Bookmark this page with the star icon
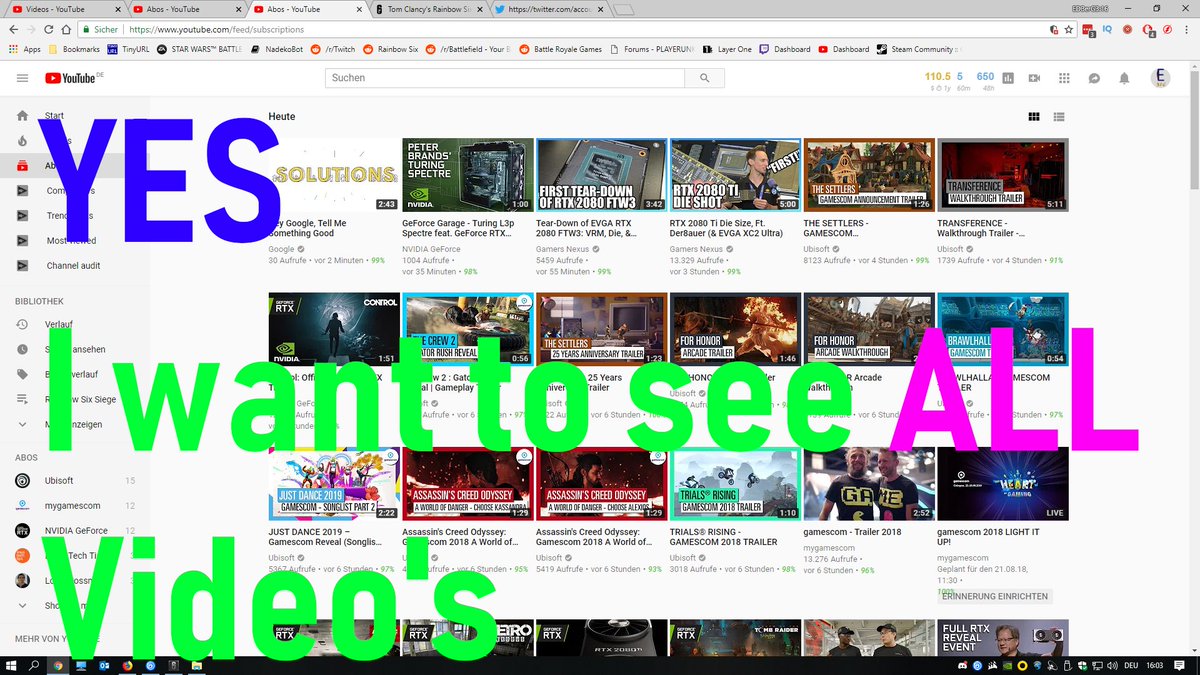The image size is (1200, 675). click(1070, 30)
